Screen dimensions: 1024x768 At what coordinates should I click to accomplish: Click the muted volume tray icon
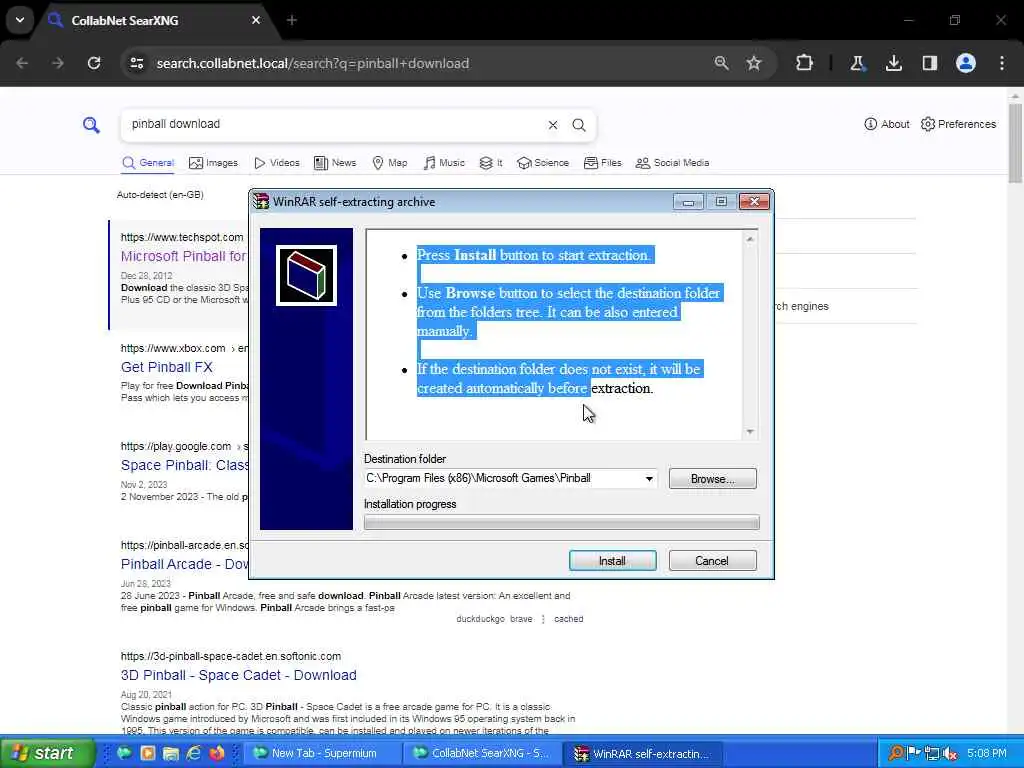tap(950, 753)
